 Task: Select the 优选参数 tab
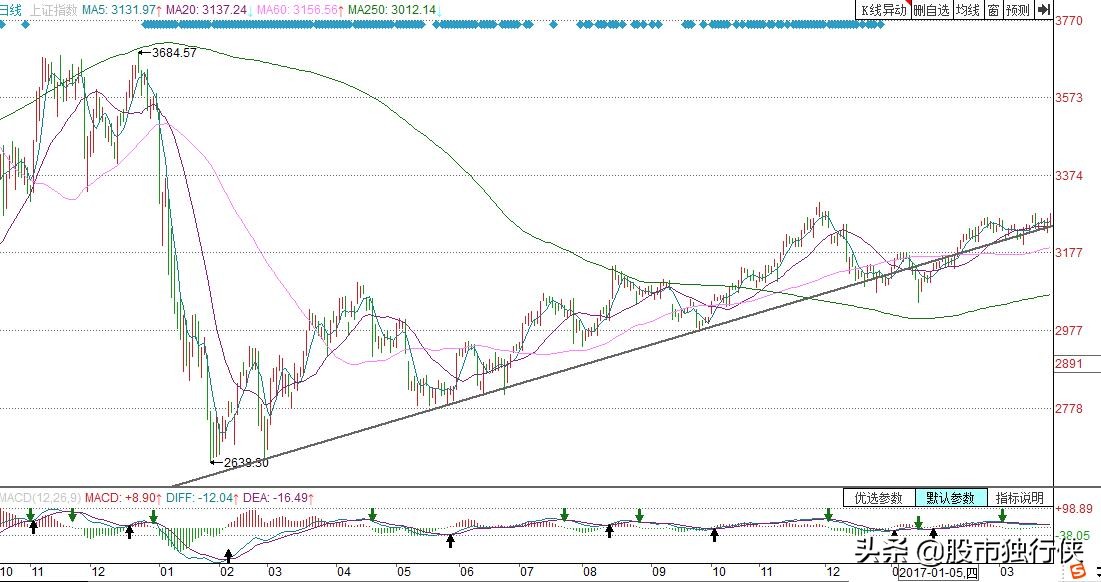pos(878,498)
